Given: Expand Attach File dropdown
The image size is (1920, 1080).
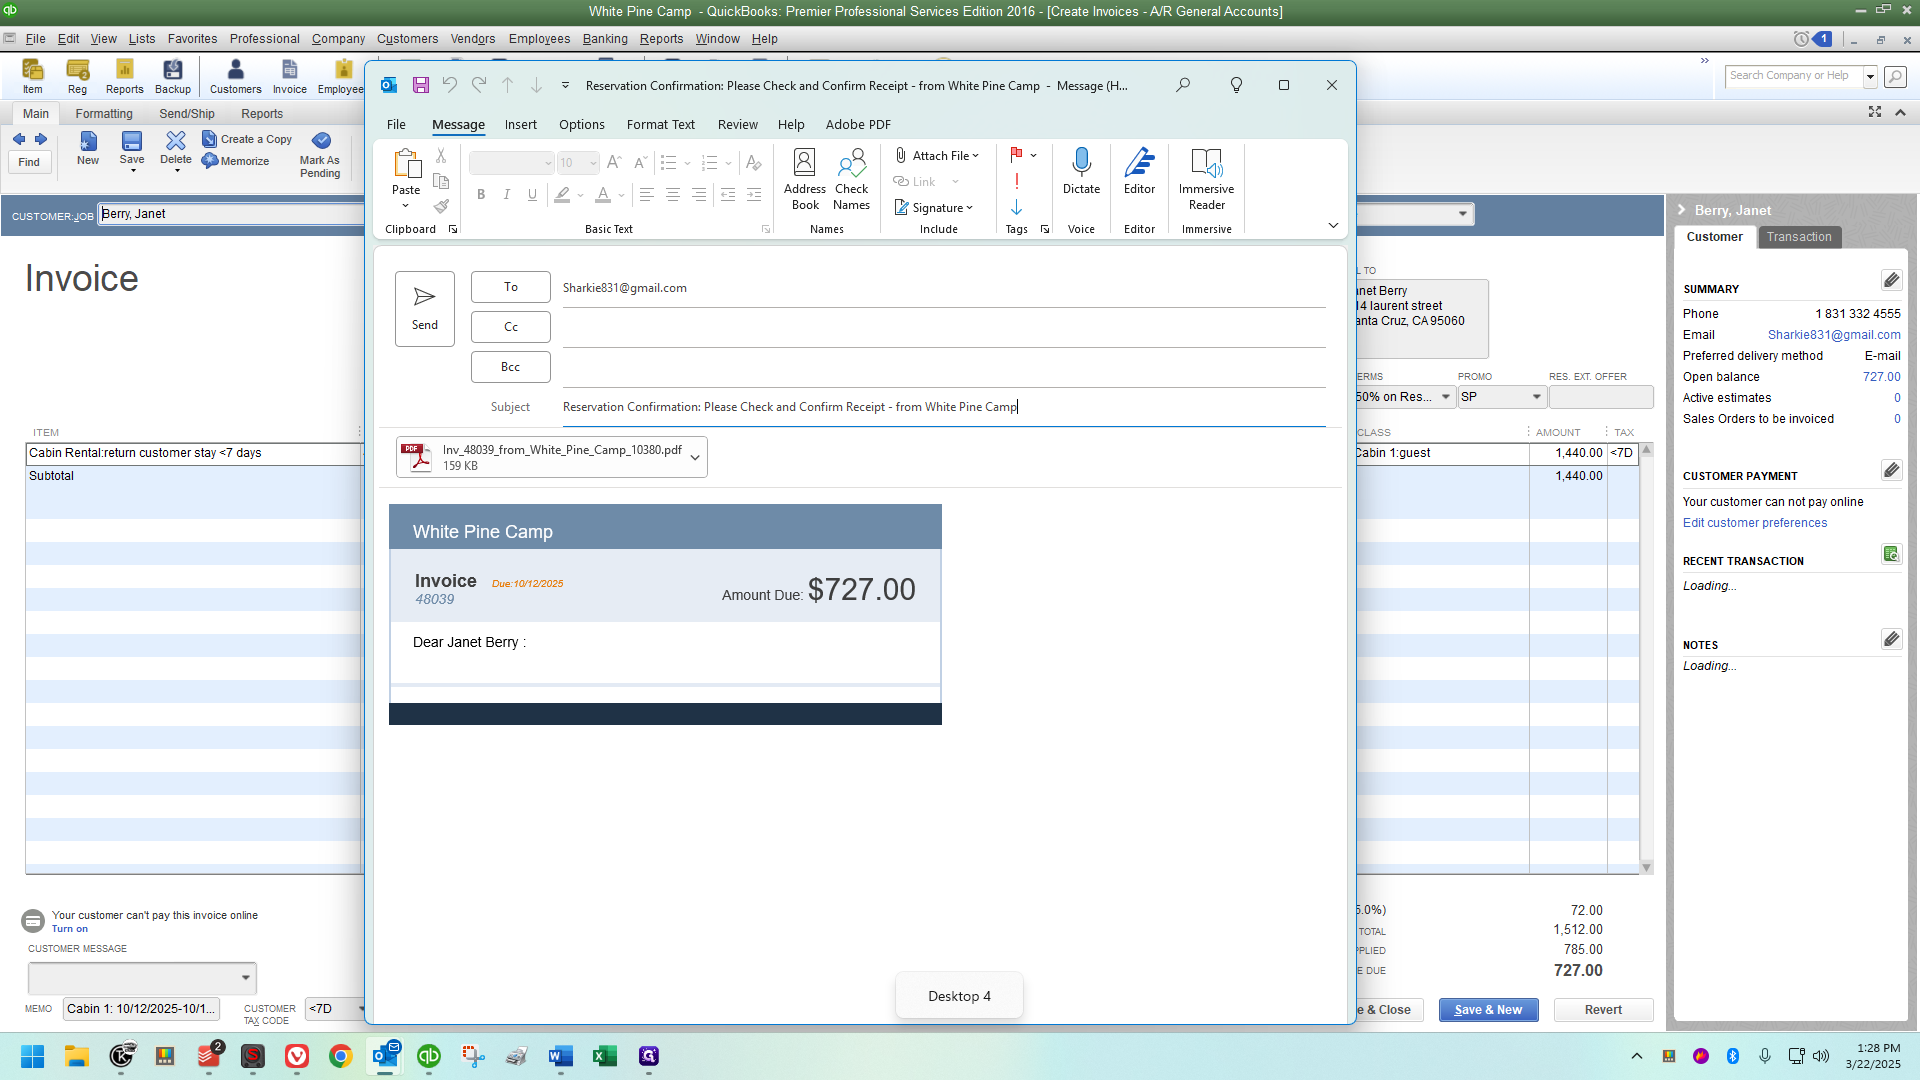Looking at the screenshot, I should (x=975, y=155).
